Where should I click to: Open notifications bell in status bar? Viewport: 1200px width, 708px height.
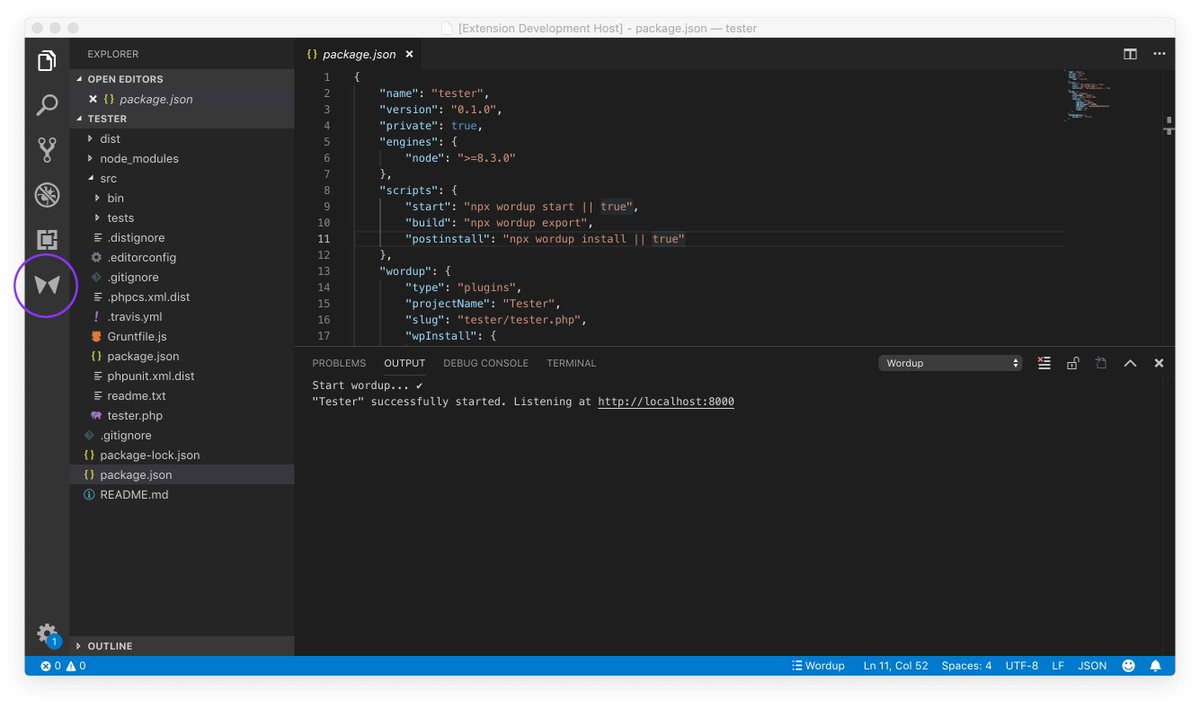click(x=1156, y=665)
